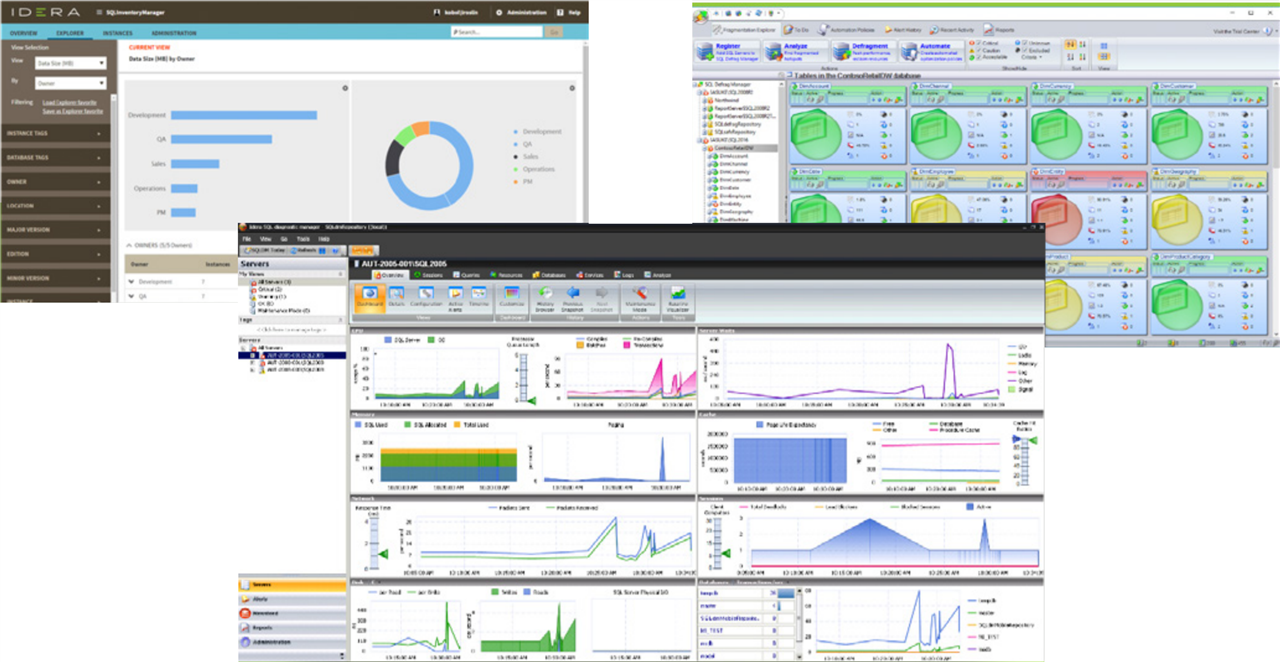Open Configuration view in diagnostic manager ribbon
This screenshot has height=662, width=1280.
[428, 296]
